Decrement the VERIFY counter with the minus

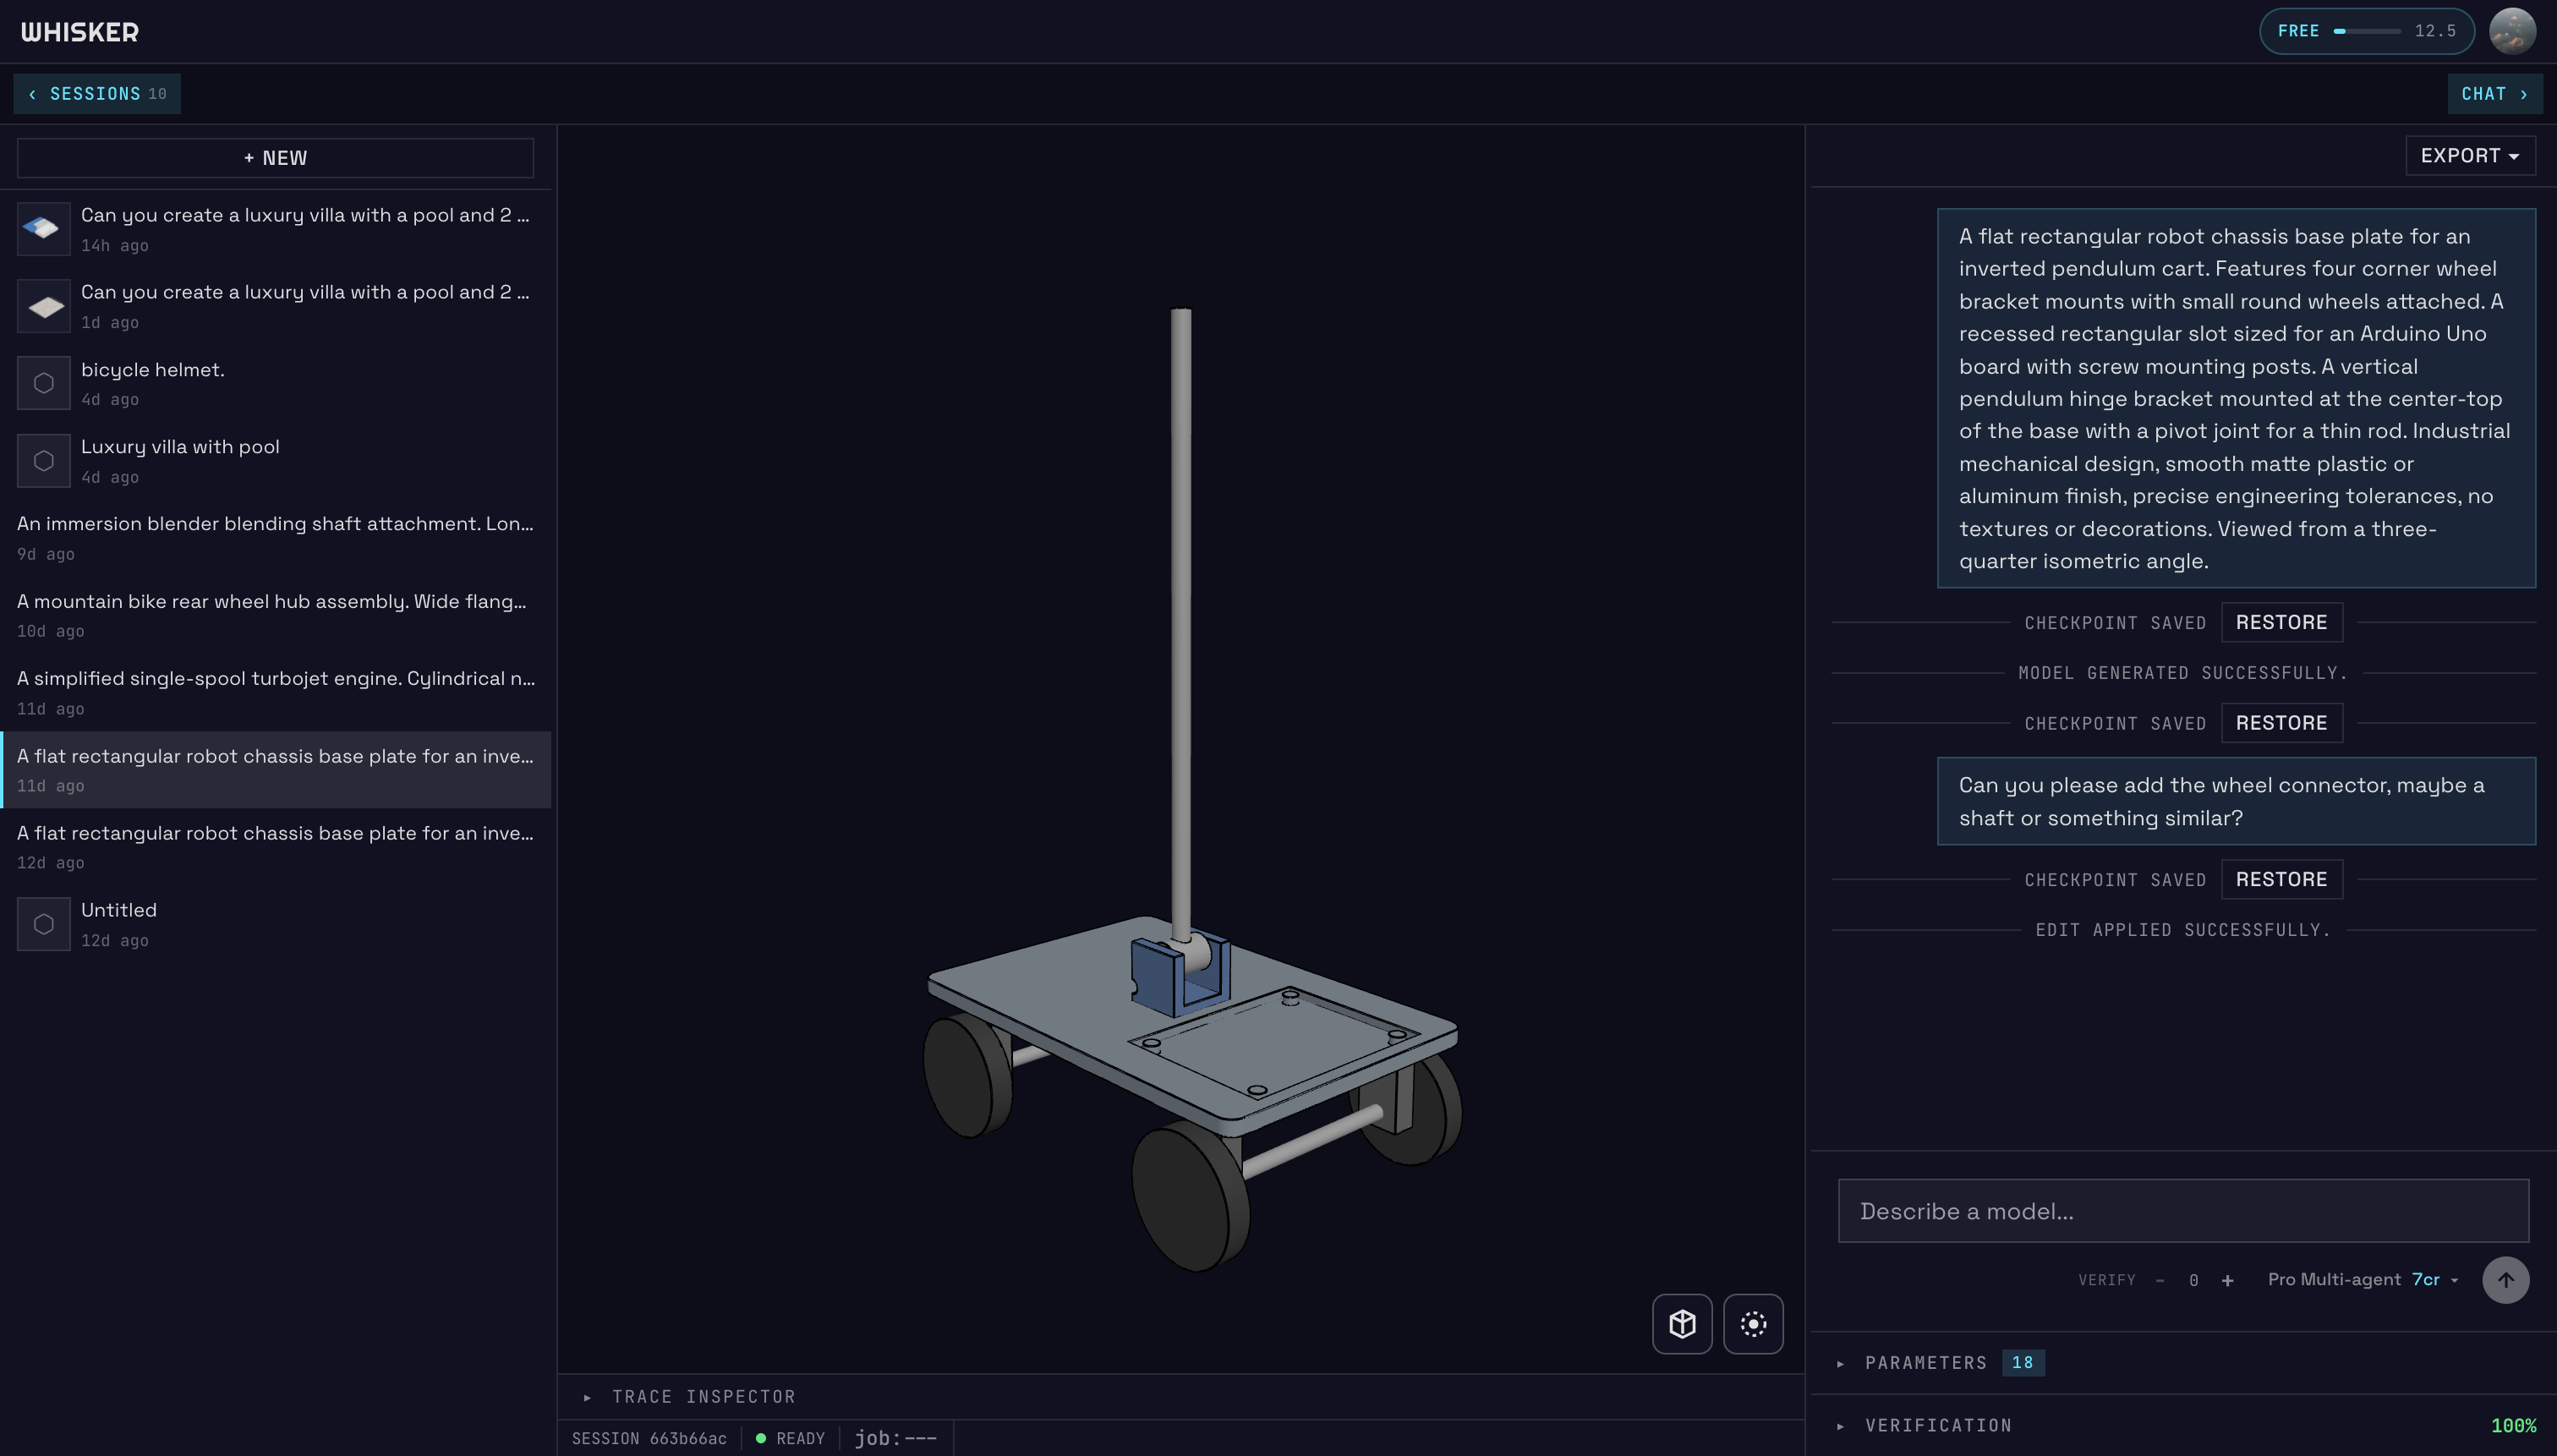[2160, 1280]
